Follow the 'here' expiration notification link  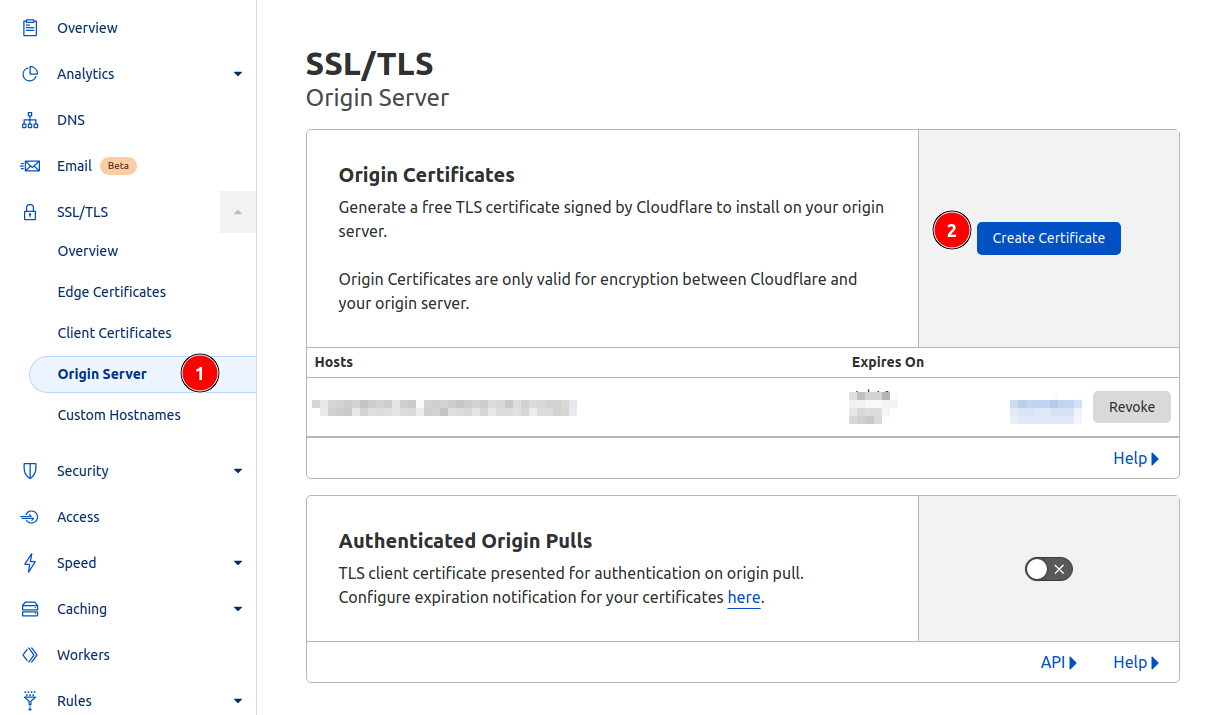point(744,598)
